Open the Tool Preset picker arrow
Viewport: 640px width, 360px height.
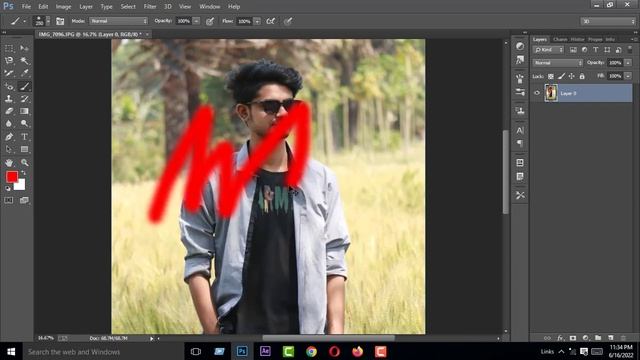[24, 21]
